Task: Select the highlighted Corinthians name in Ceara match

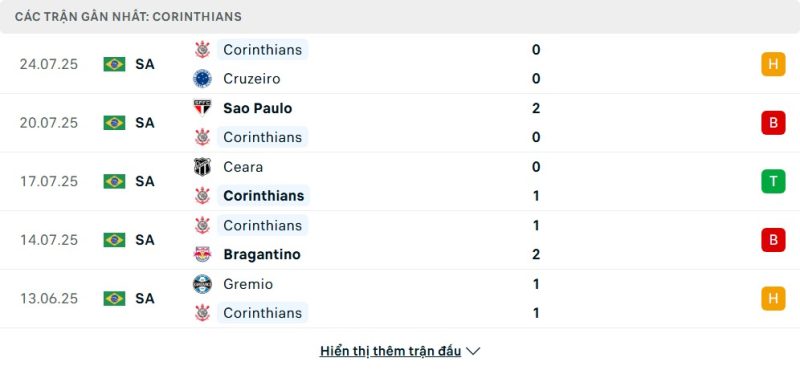Action: click(264, 196)
